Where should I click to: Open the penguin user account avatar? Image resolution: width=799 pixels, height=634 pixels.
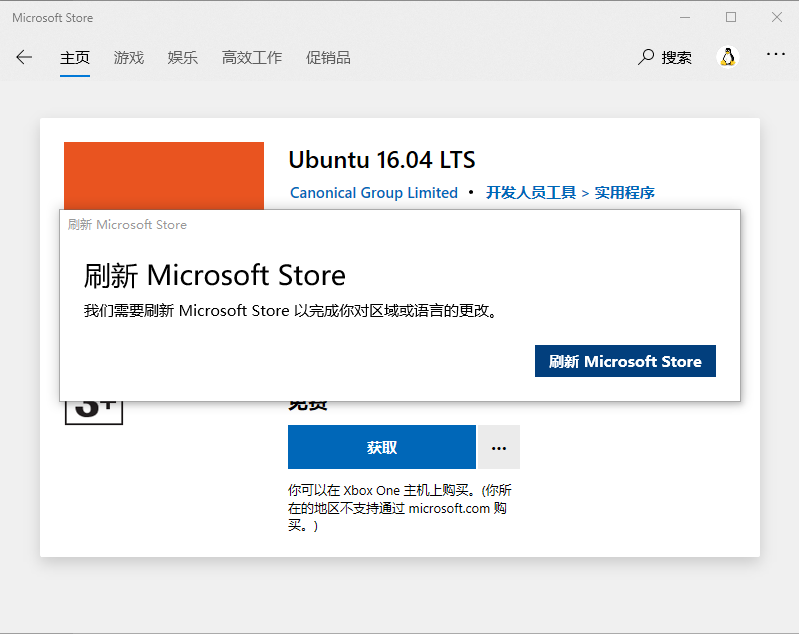[728, 57]
